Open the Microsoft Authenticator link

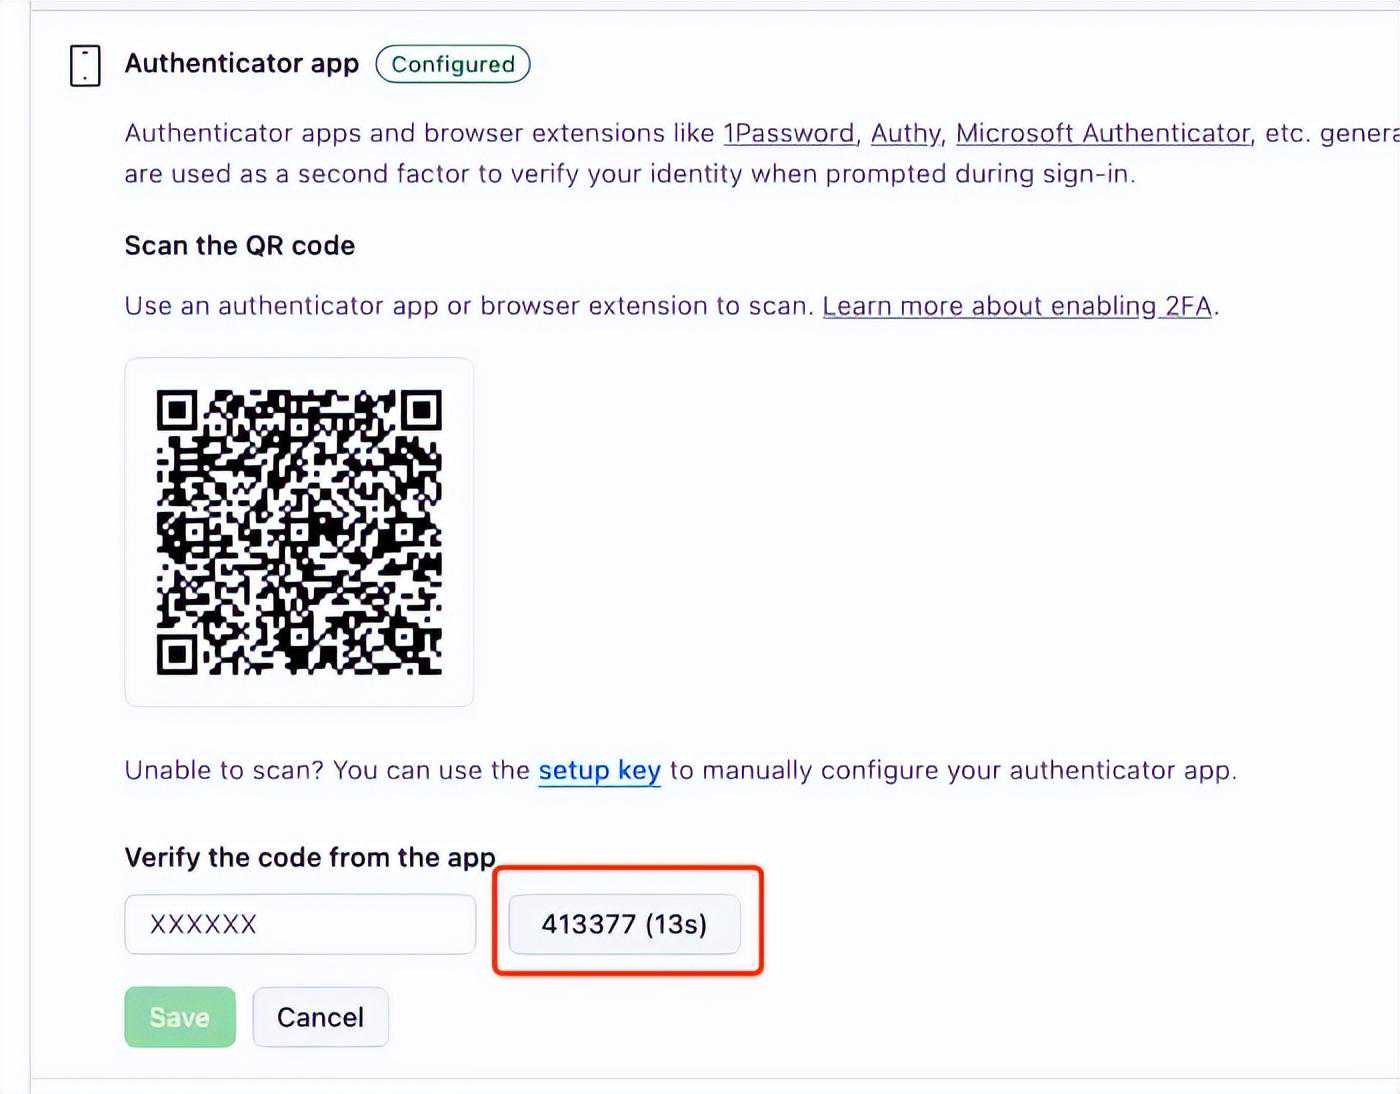point(1102,133)
